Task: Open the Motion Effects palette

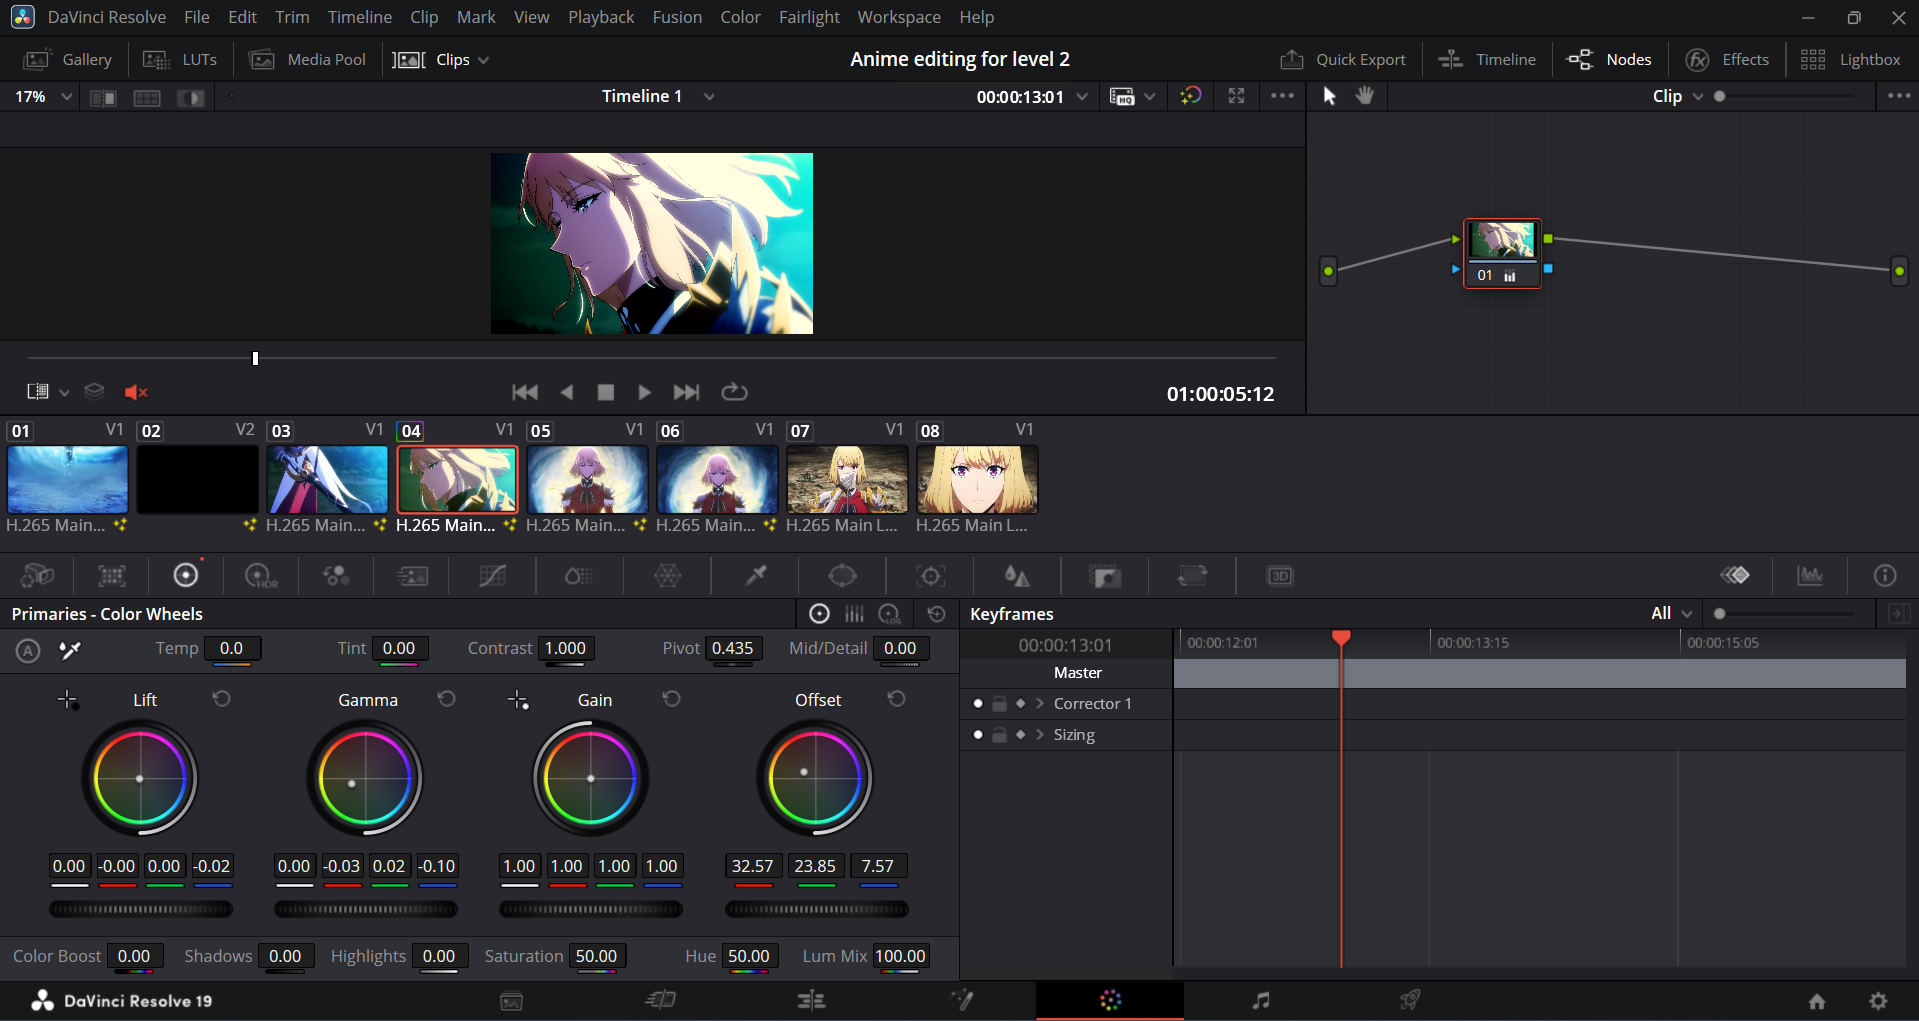Action: tap(412, 576)
